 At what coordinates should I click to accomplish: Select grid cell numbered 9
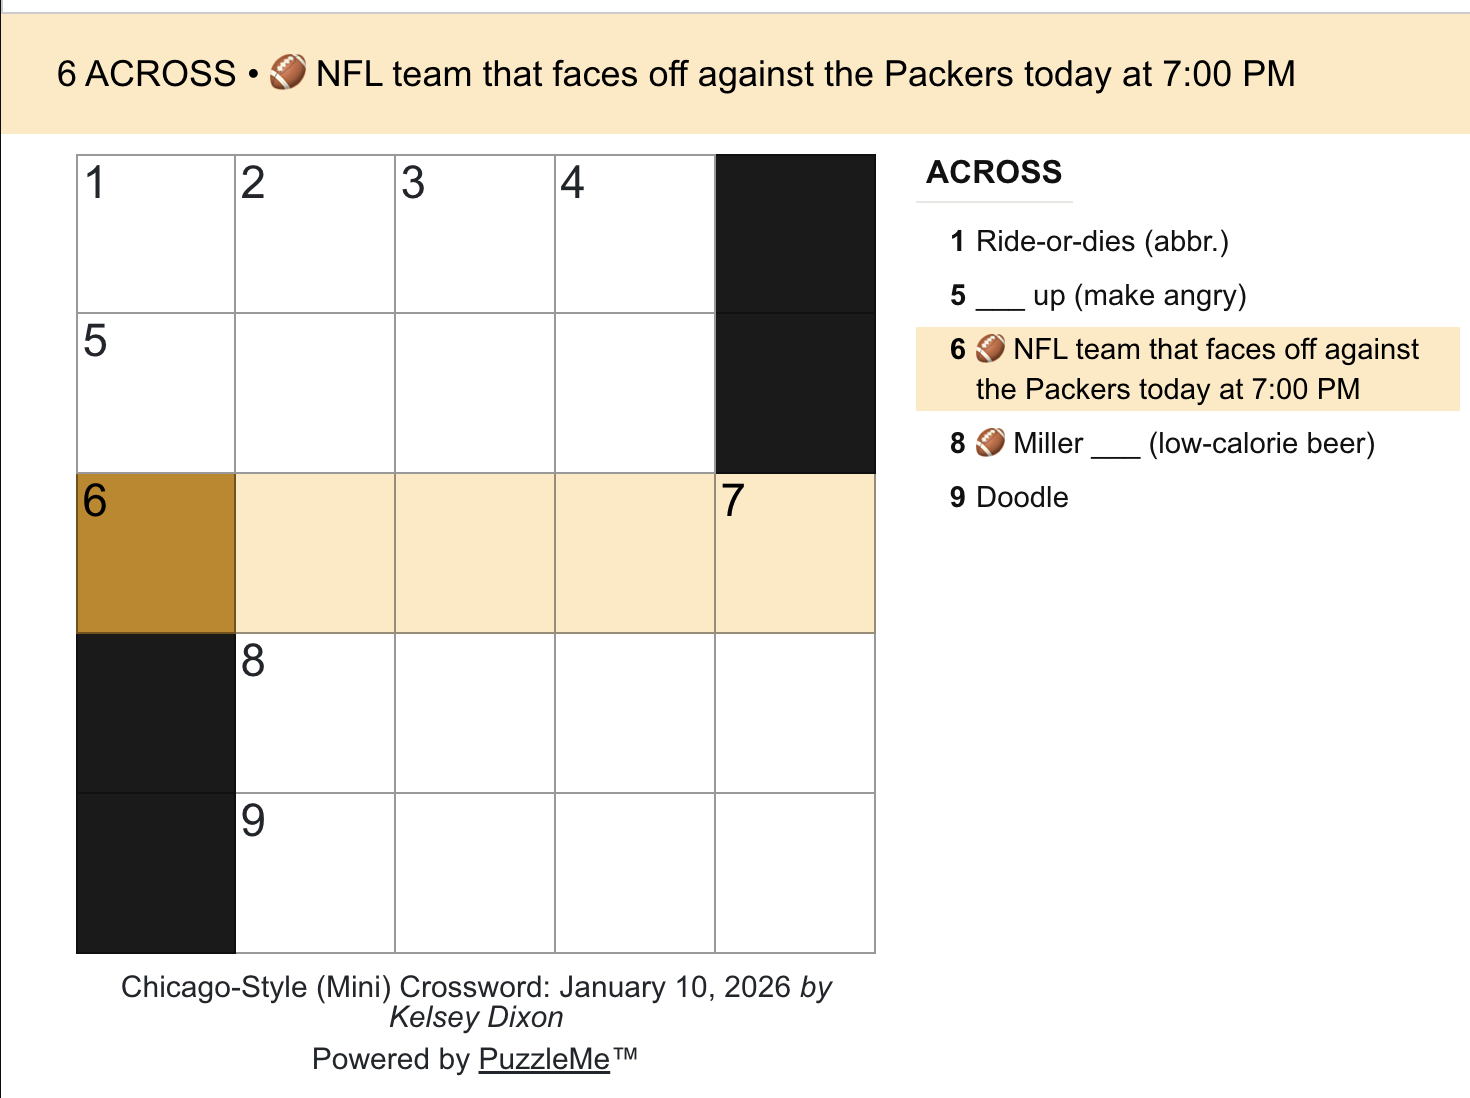pyautogui.click(x=315, y=873)
